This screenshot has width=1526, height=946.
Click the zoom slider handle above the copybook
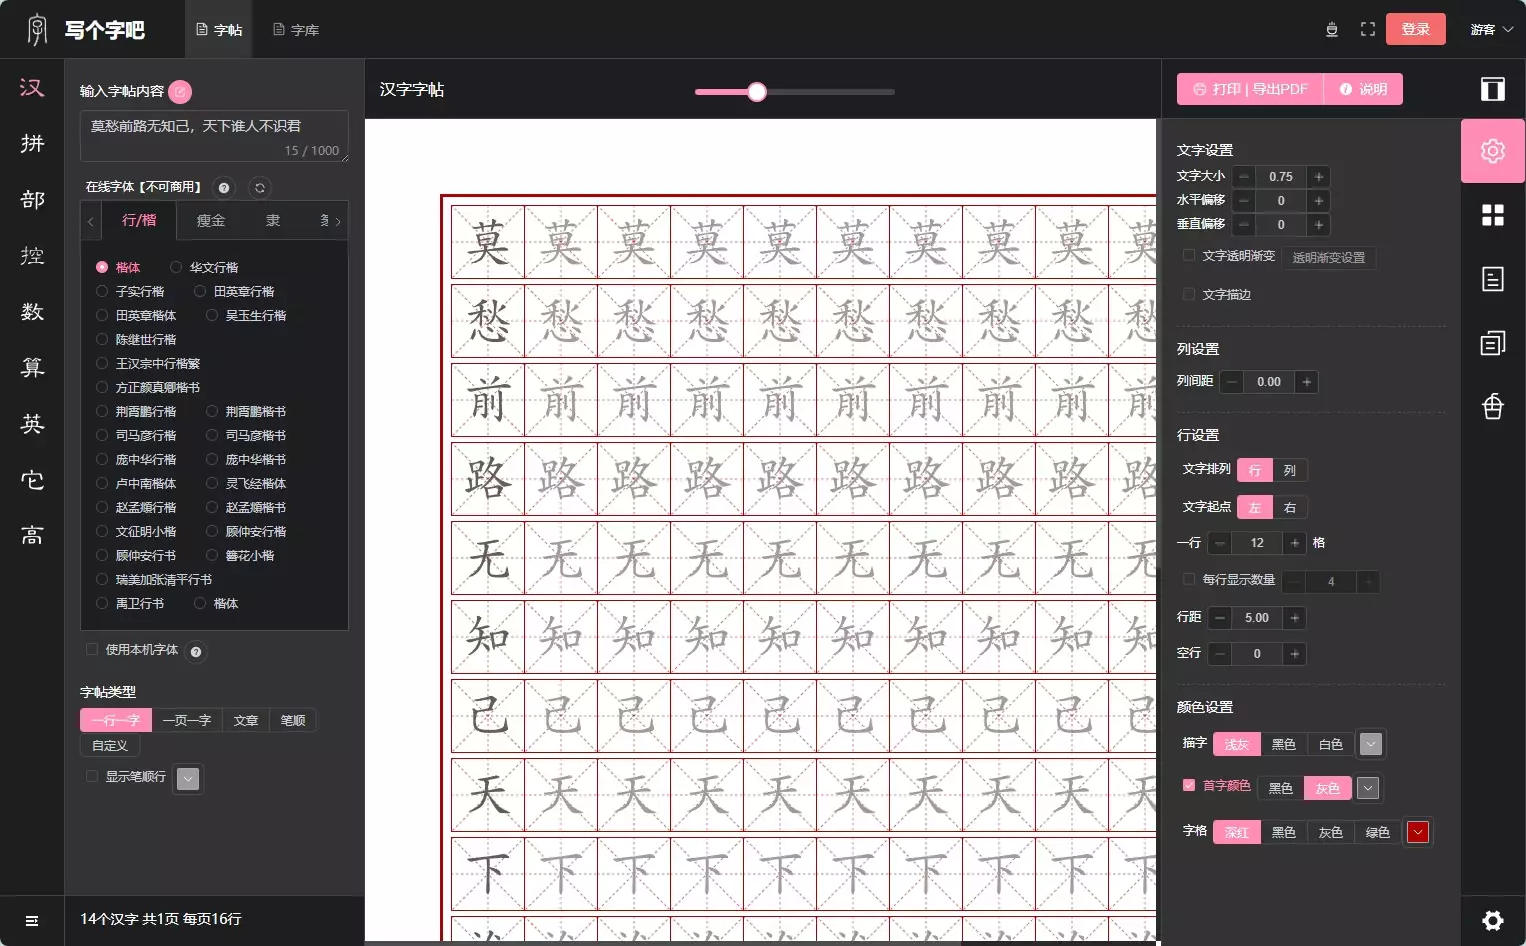coord(757,92)
